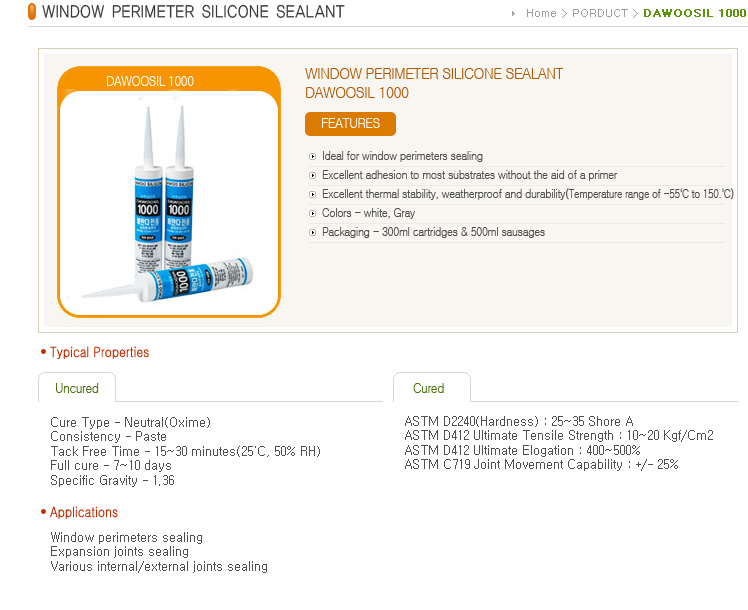
Task: Click bullet icon beside 'Ideal for window perimeters'
Action: click(x=312, y=156)
